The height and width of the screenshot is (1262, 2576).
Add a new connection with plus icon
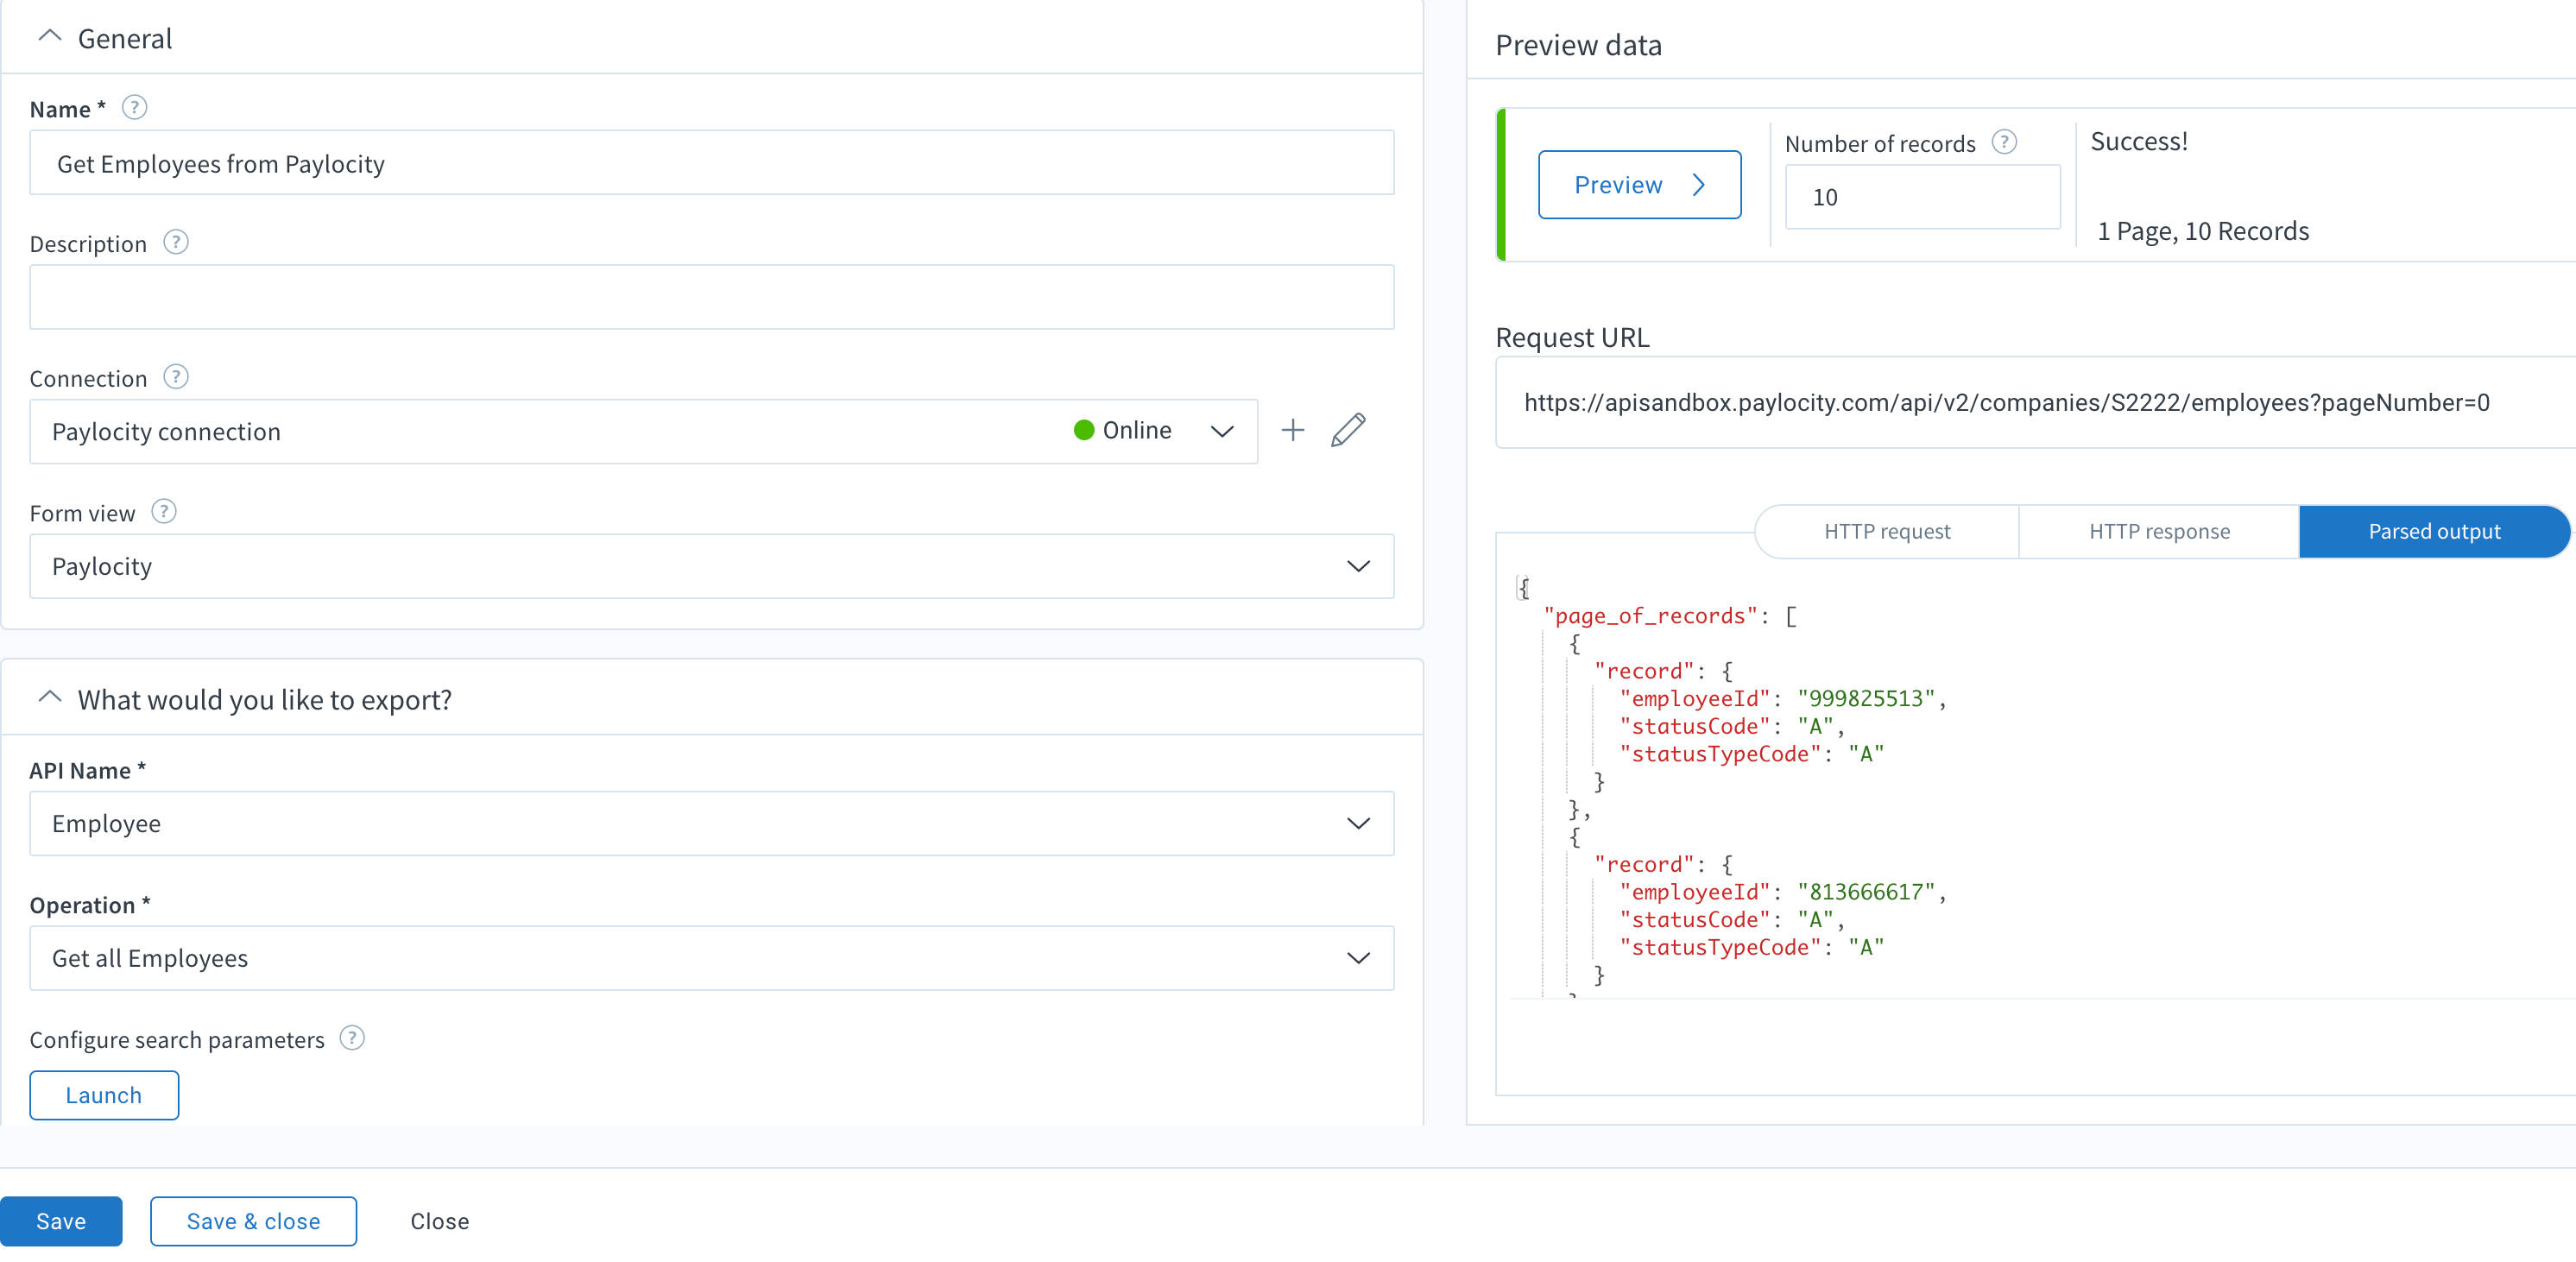click(1292, 430)
